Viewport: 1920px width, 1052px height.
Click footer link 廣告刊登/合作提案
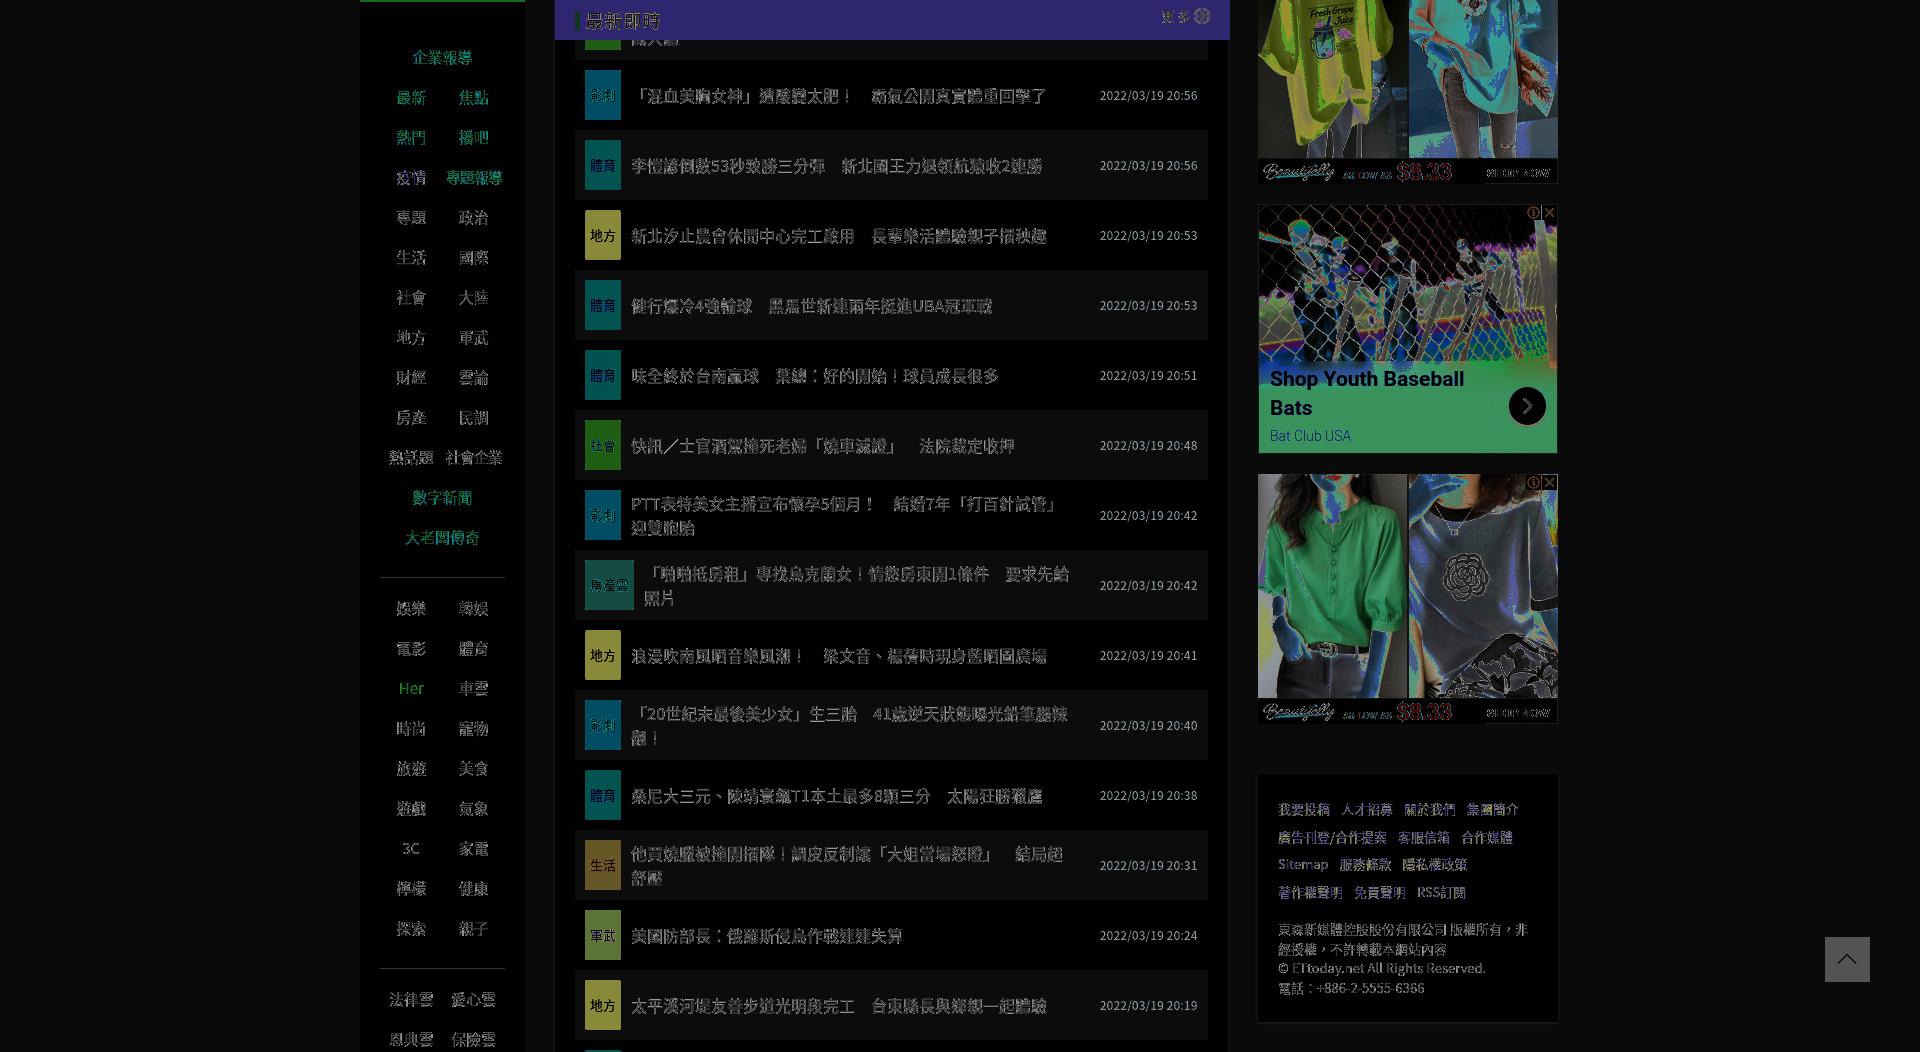[x=1332, y=837]
